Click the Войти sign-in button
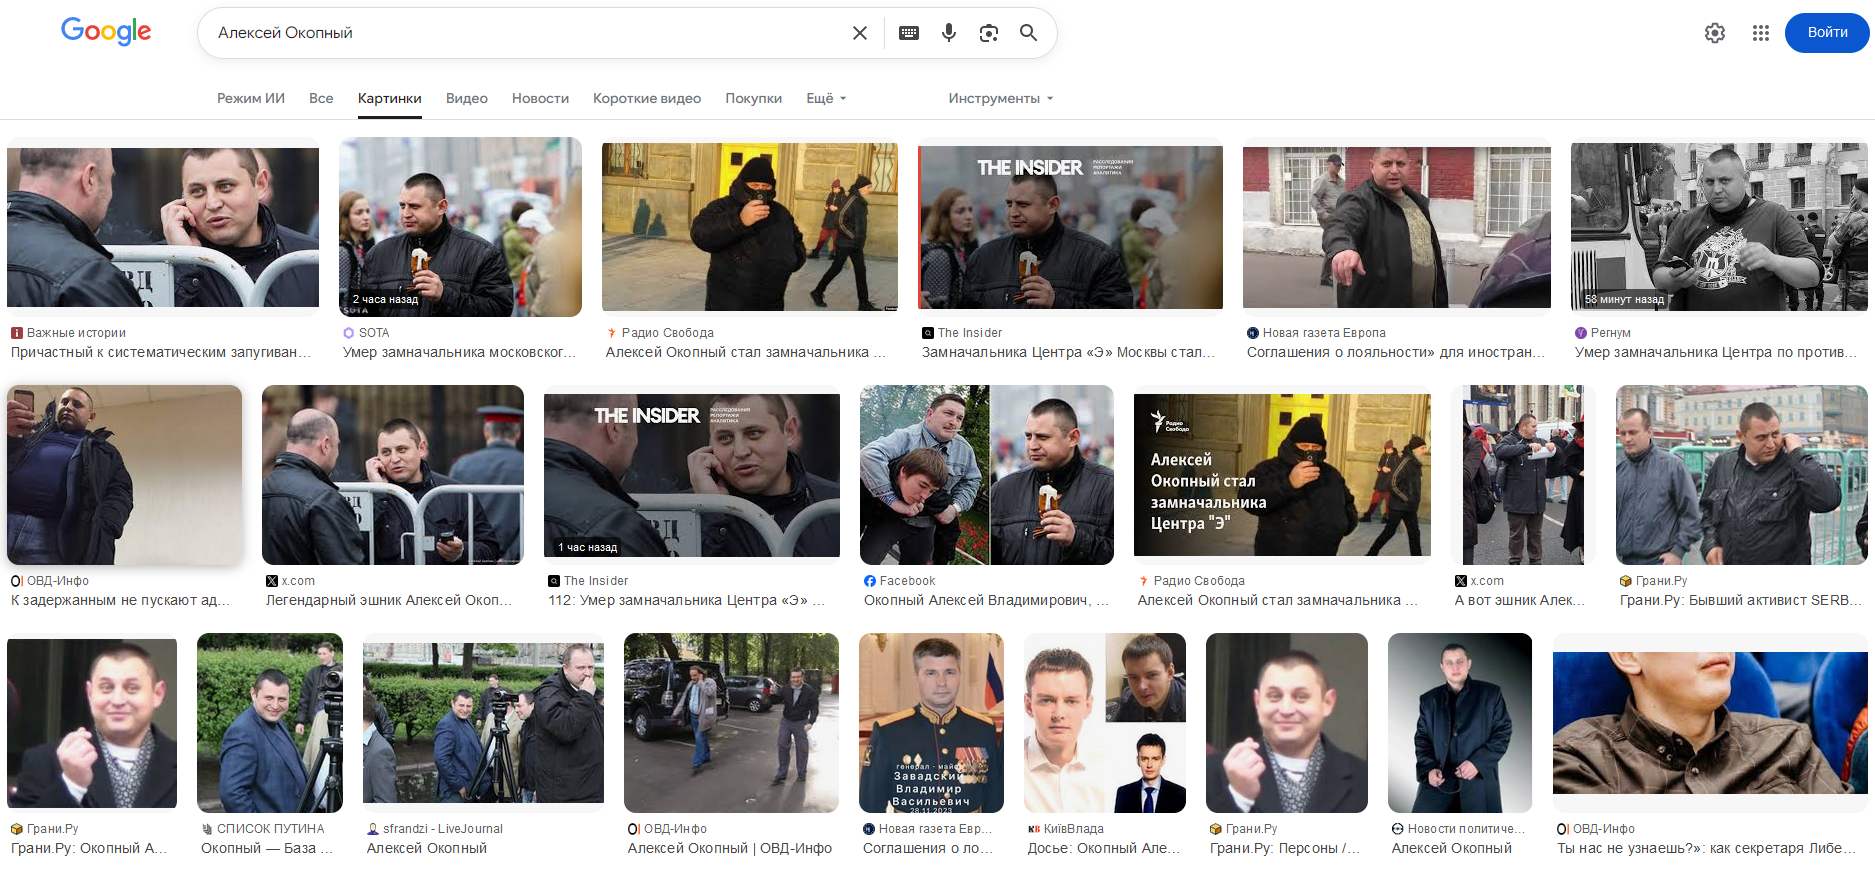The image size is (1875, 869). point(1826,33)
